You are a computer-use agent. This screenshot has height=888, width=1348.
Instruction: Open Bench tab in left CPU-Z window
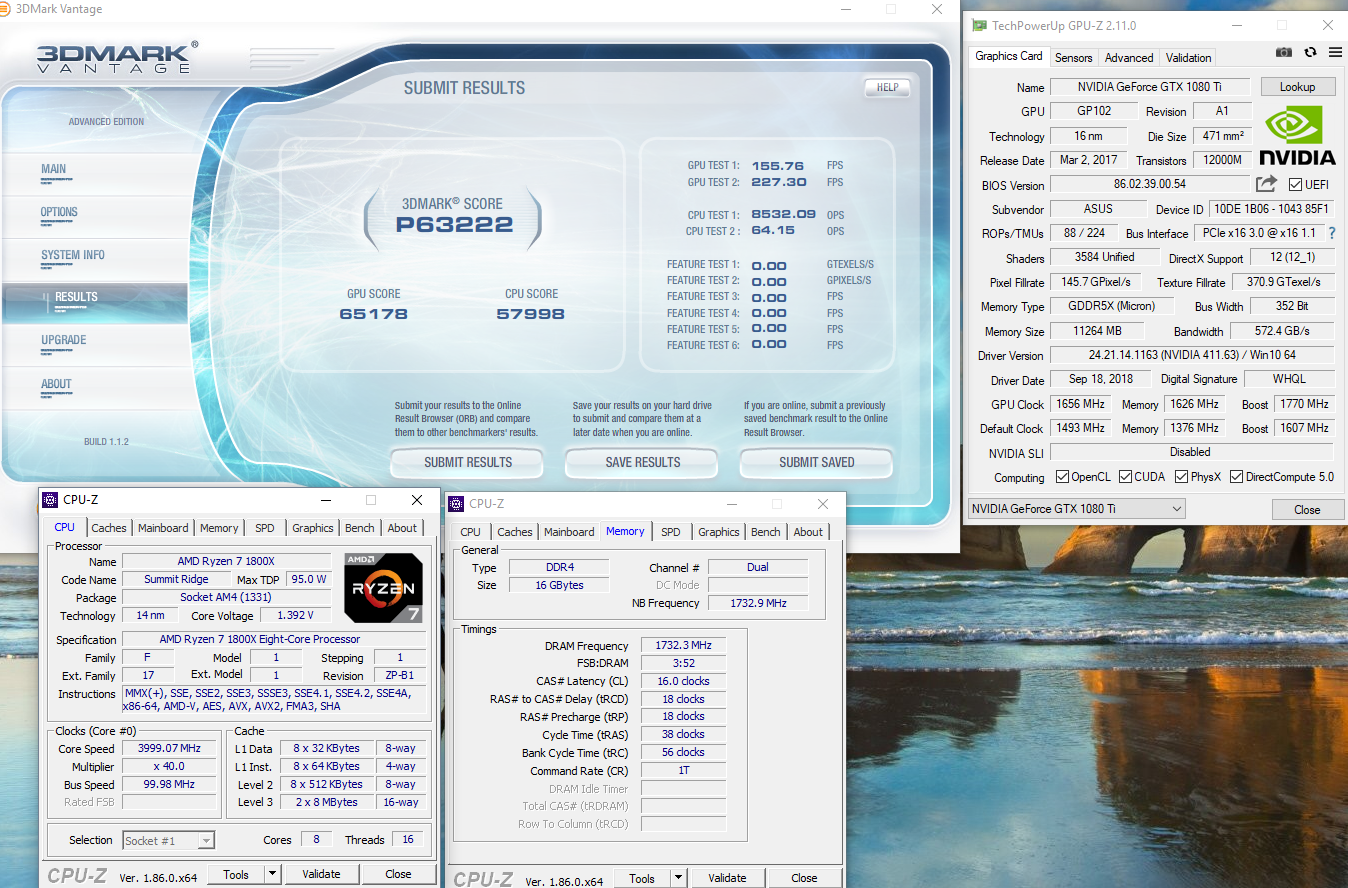(x=360, y=528)
